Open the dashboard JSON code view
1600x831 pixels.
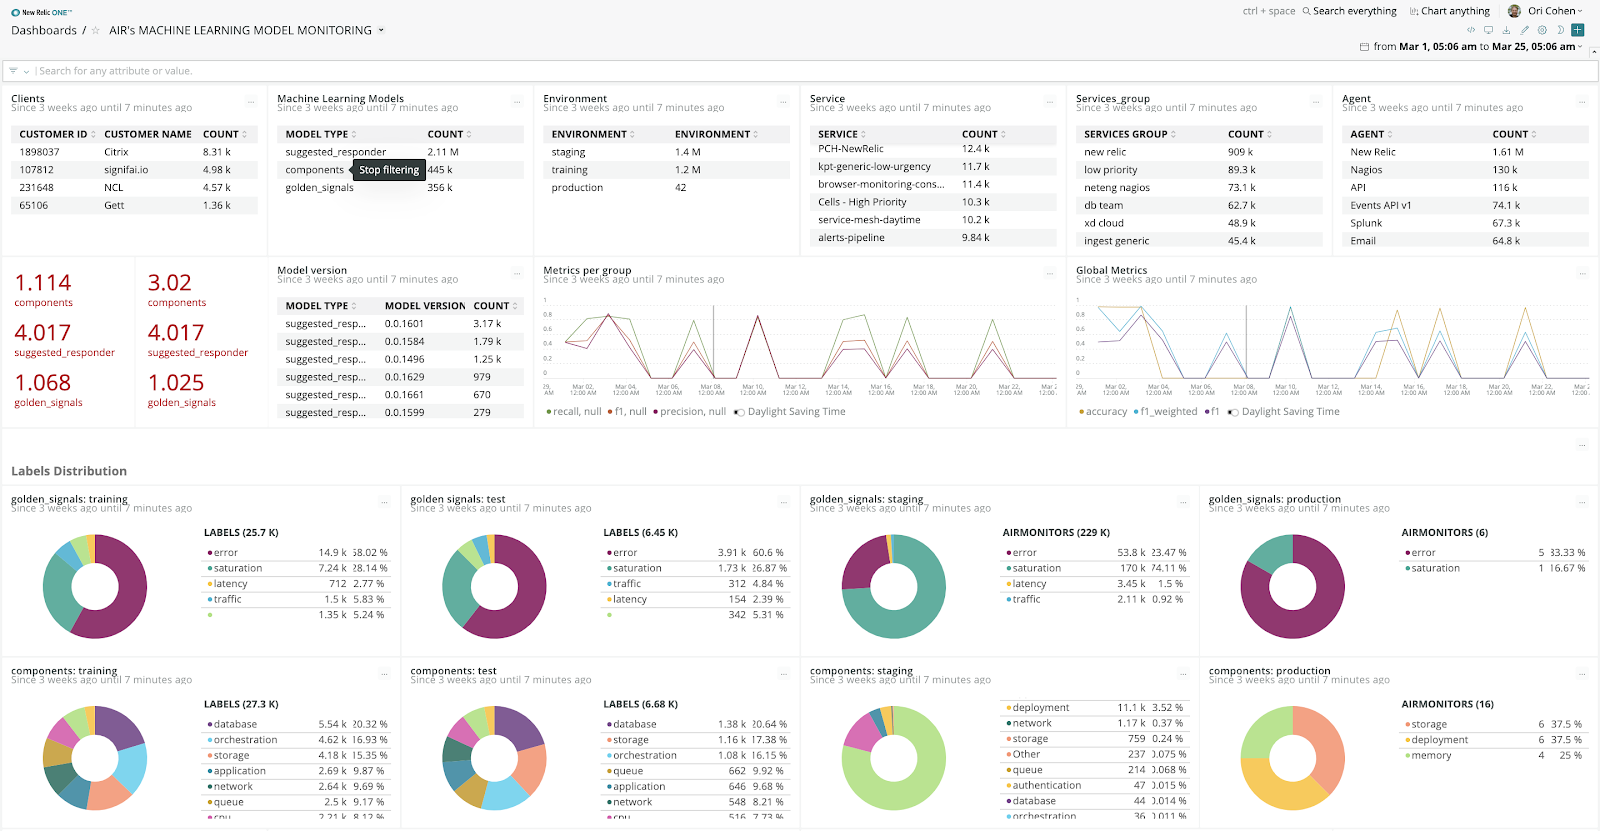(x=1471, y=30)
